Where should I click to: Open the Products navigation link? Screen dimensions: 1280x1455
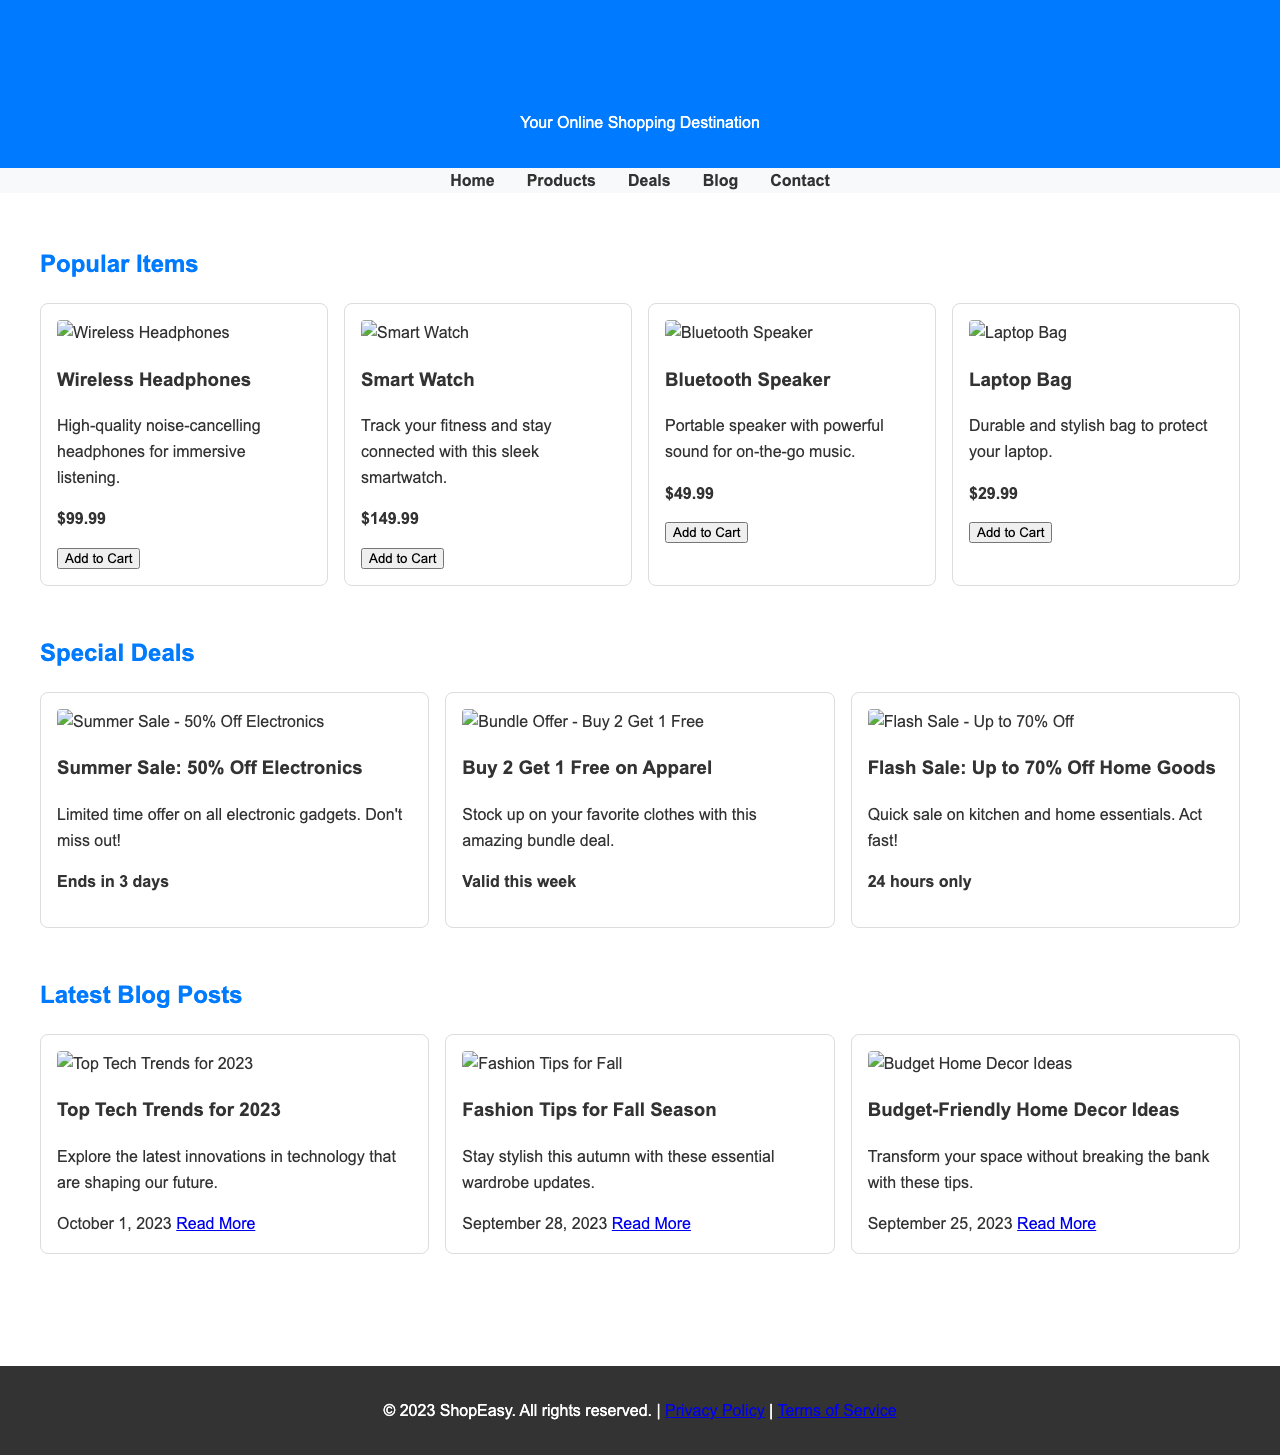click(560, 180)
